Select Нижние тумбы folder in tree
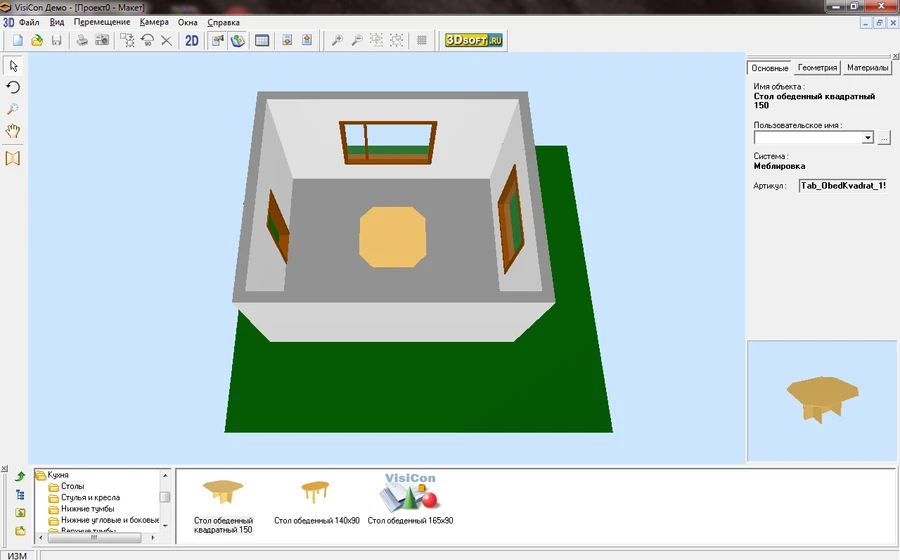The image size is (900, 560). [x=88, y=509]
